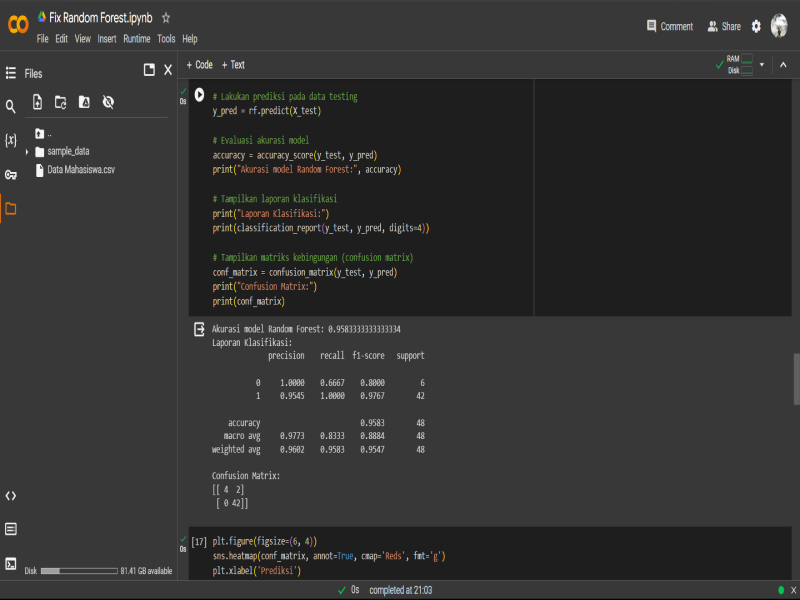Mount Google Drive from Files toolbar

[x=85, y=102]
